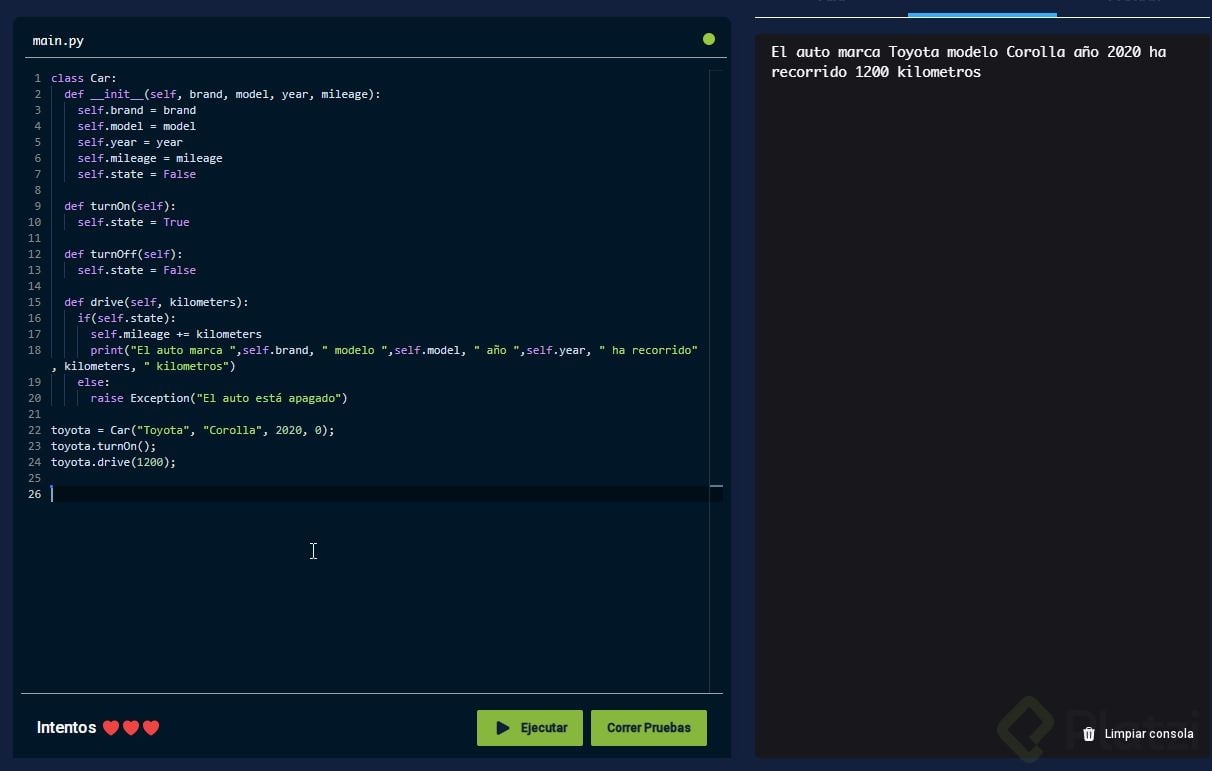Click the editor's vertical scrollbar marker at line 26
Screen dimensions: 1212x771
pos(716,486)
